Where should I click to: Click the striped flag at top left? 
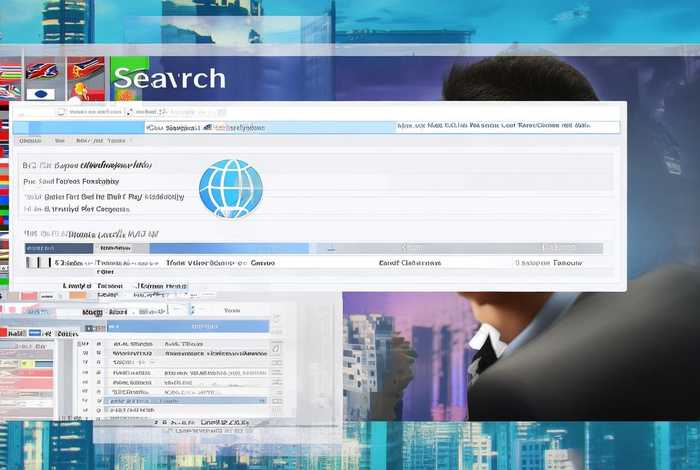[x=11, y=71]
